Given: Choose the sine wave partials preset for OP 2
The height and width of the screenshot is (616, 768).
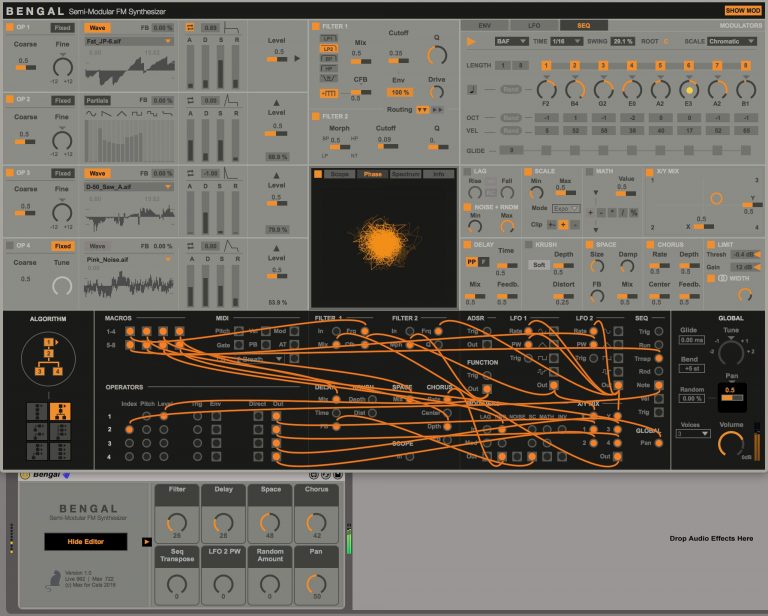Looking at the screenshot, I should click(x=91, y=114).
